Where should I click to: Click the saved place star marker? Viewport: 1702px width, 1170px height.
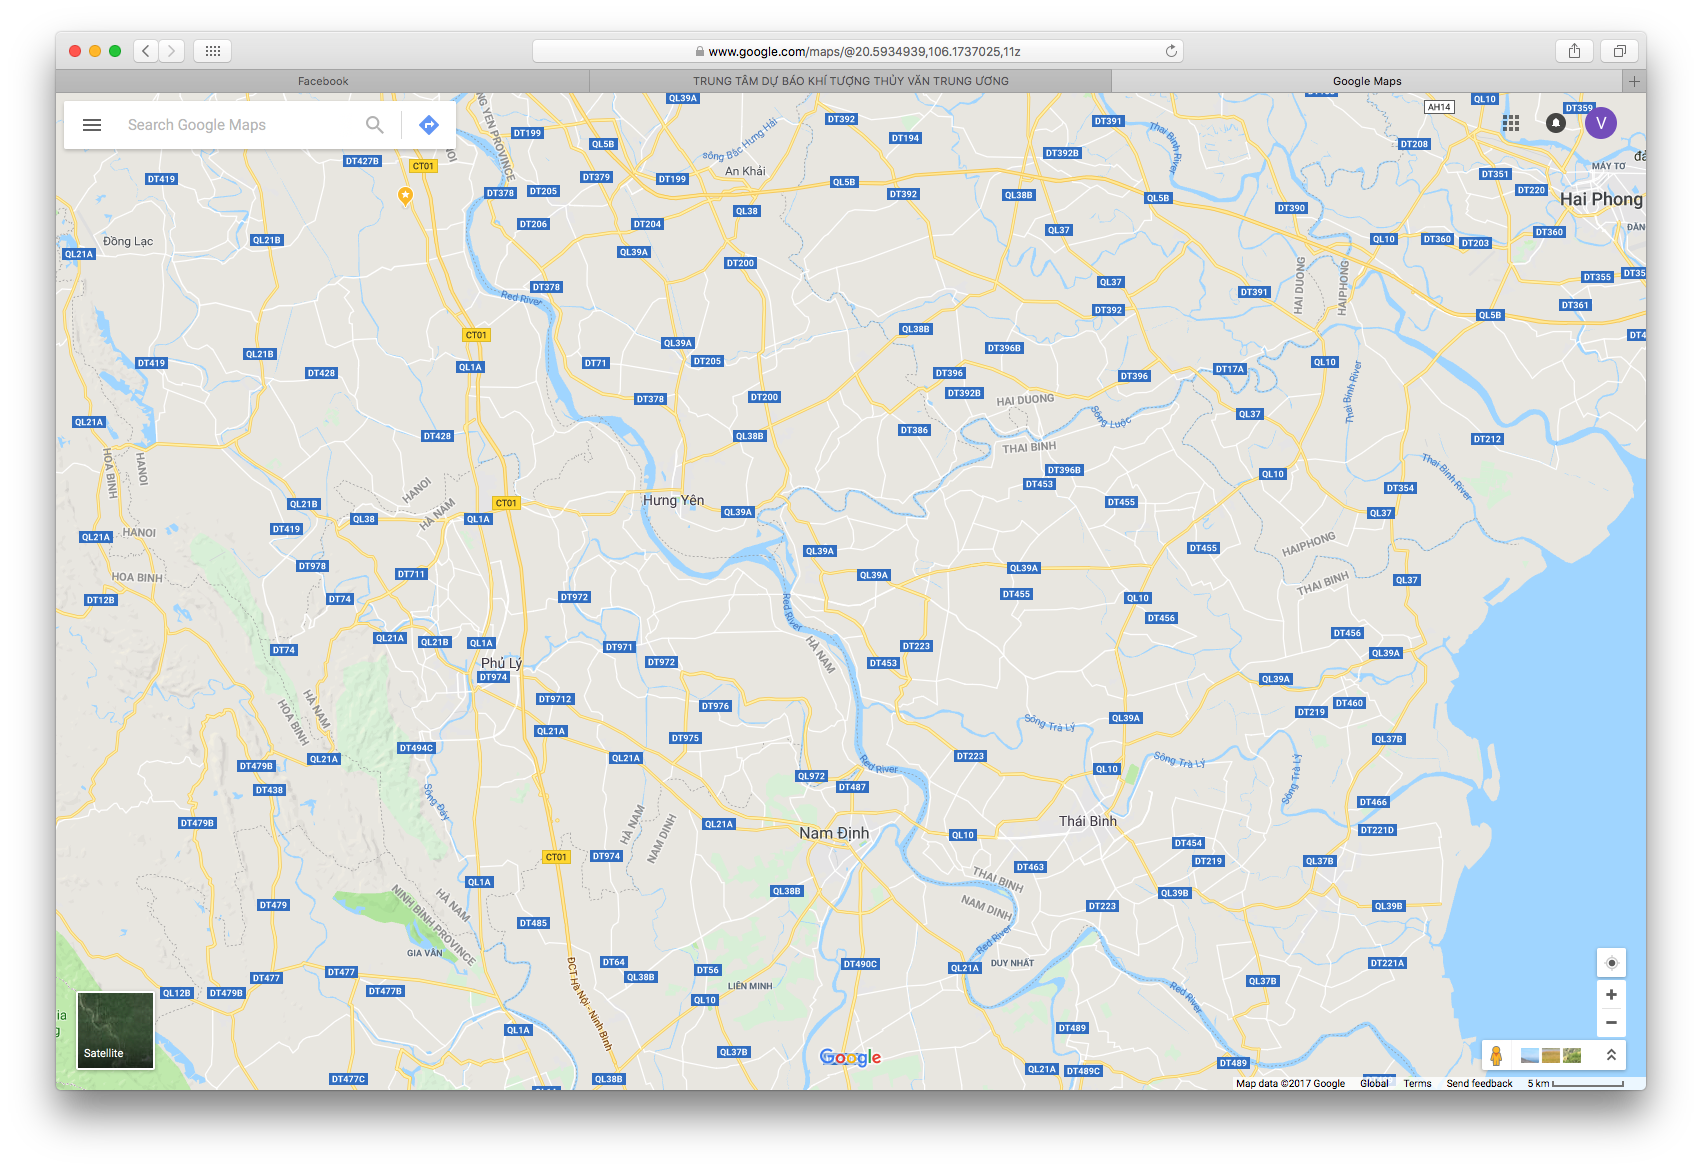405,196
